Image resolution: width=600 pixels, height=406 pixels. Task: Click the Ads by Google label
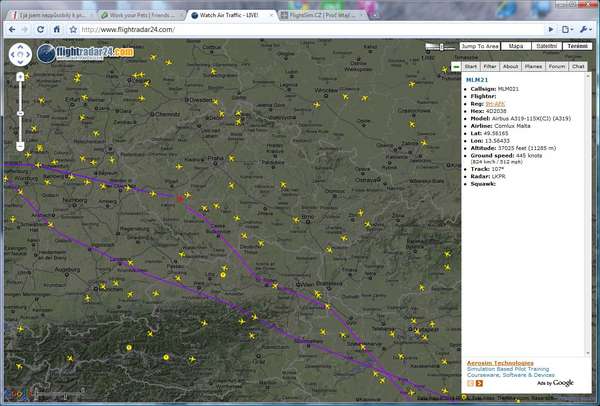point(555,383)
